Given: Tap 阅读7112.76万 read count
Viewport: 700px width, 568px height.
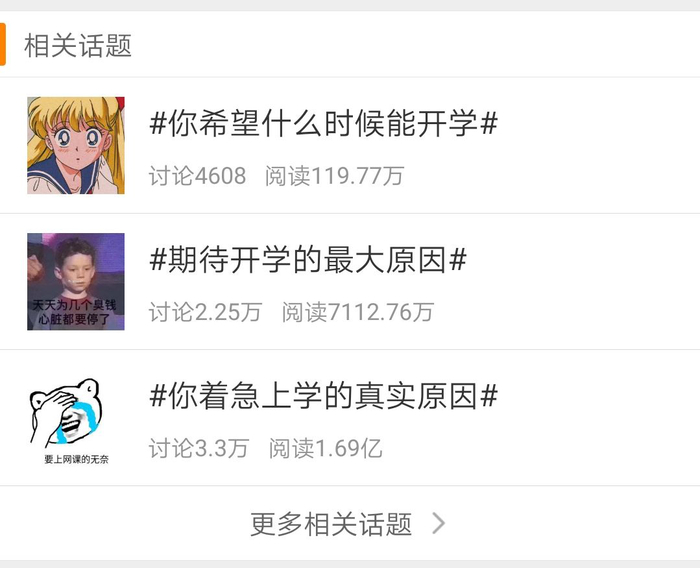Looking at the screenshot, I should click(358, 312).
